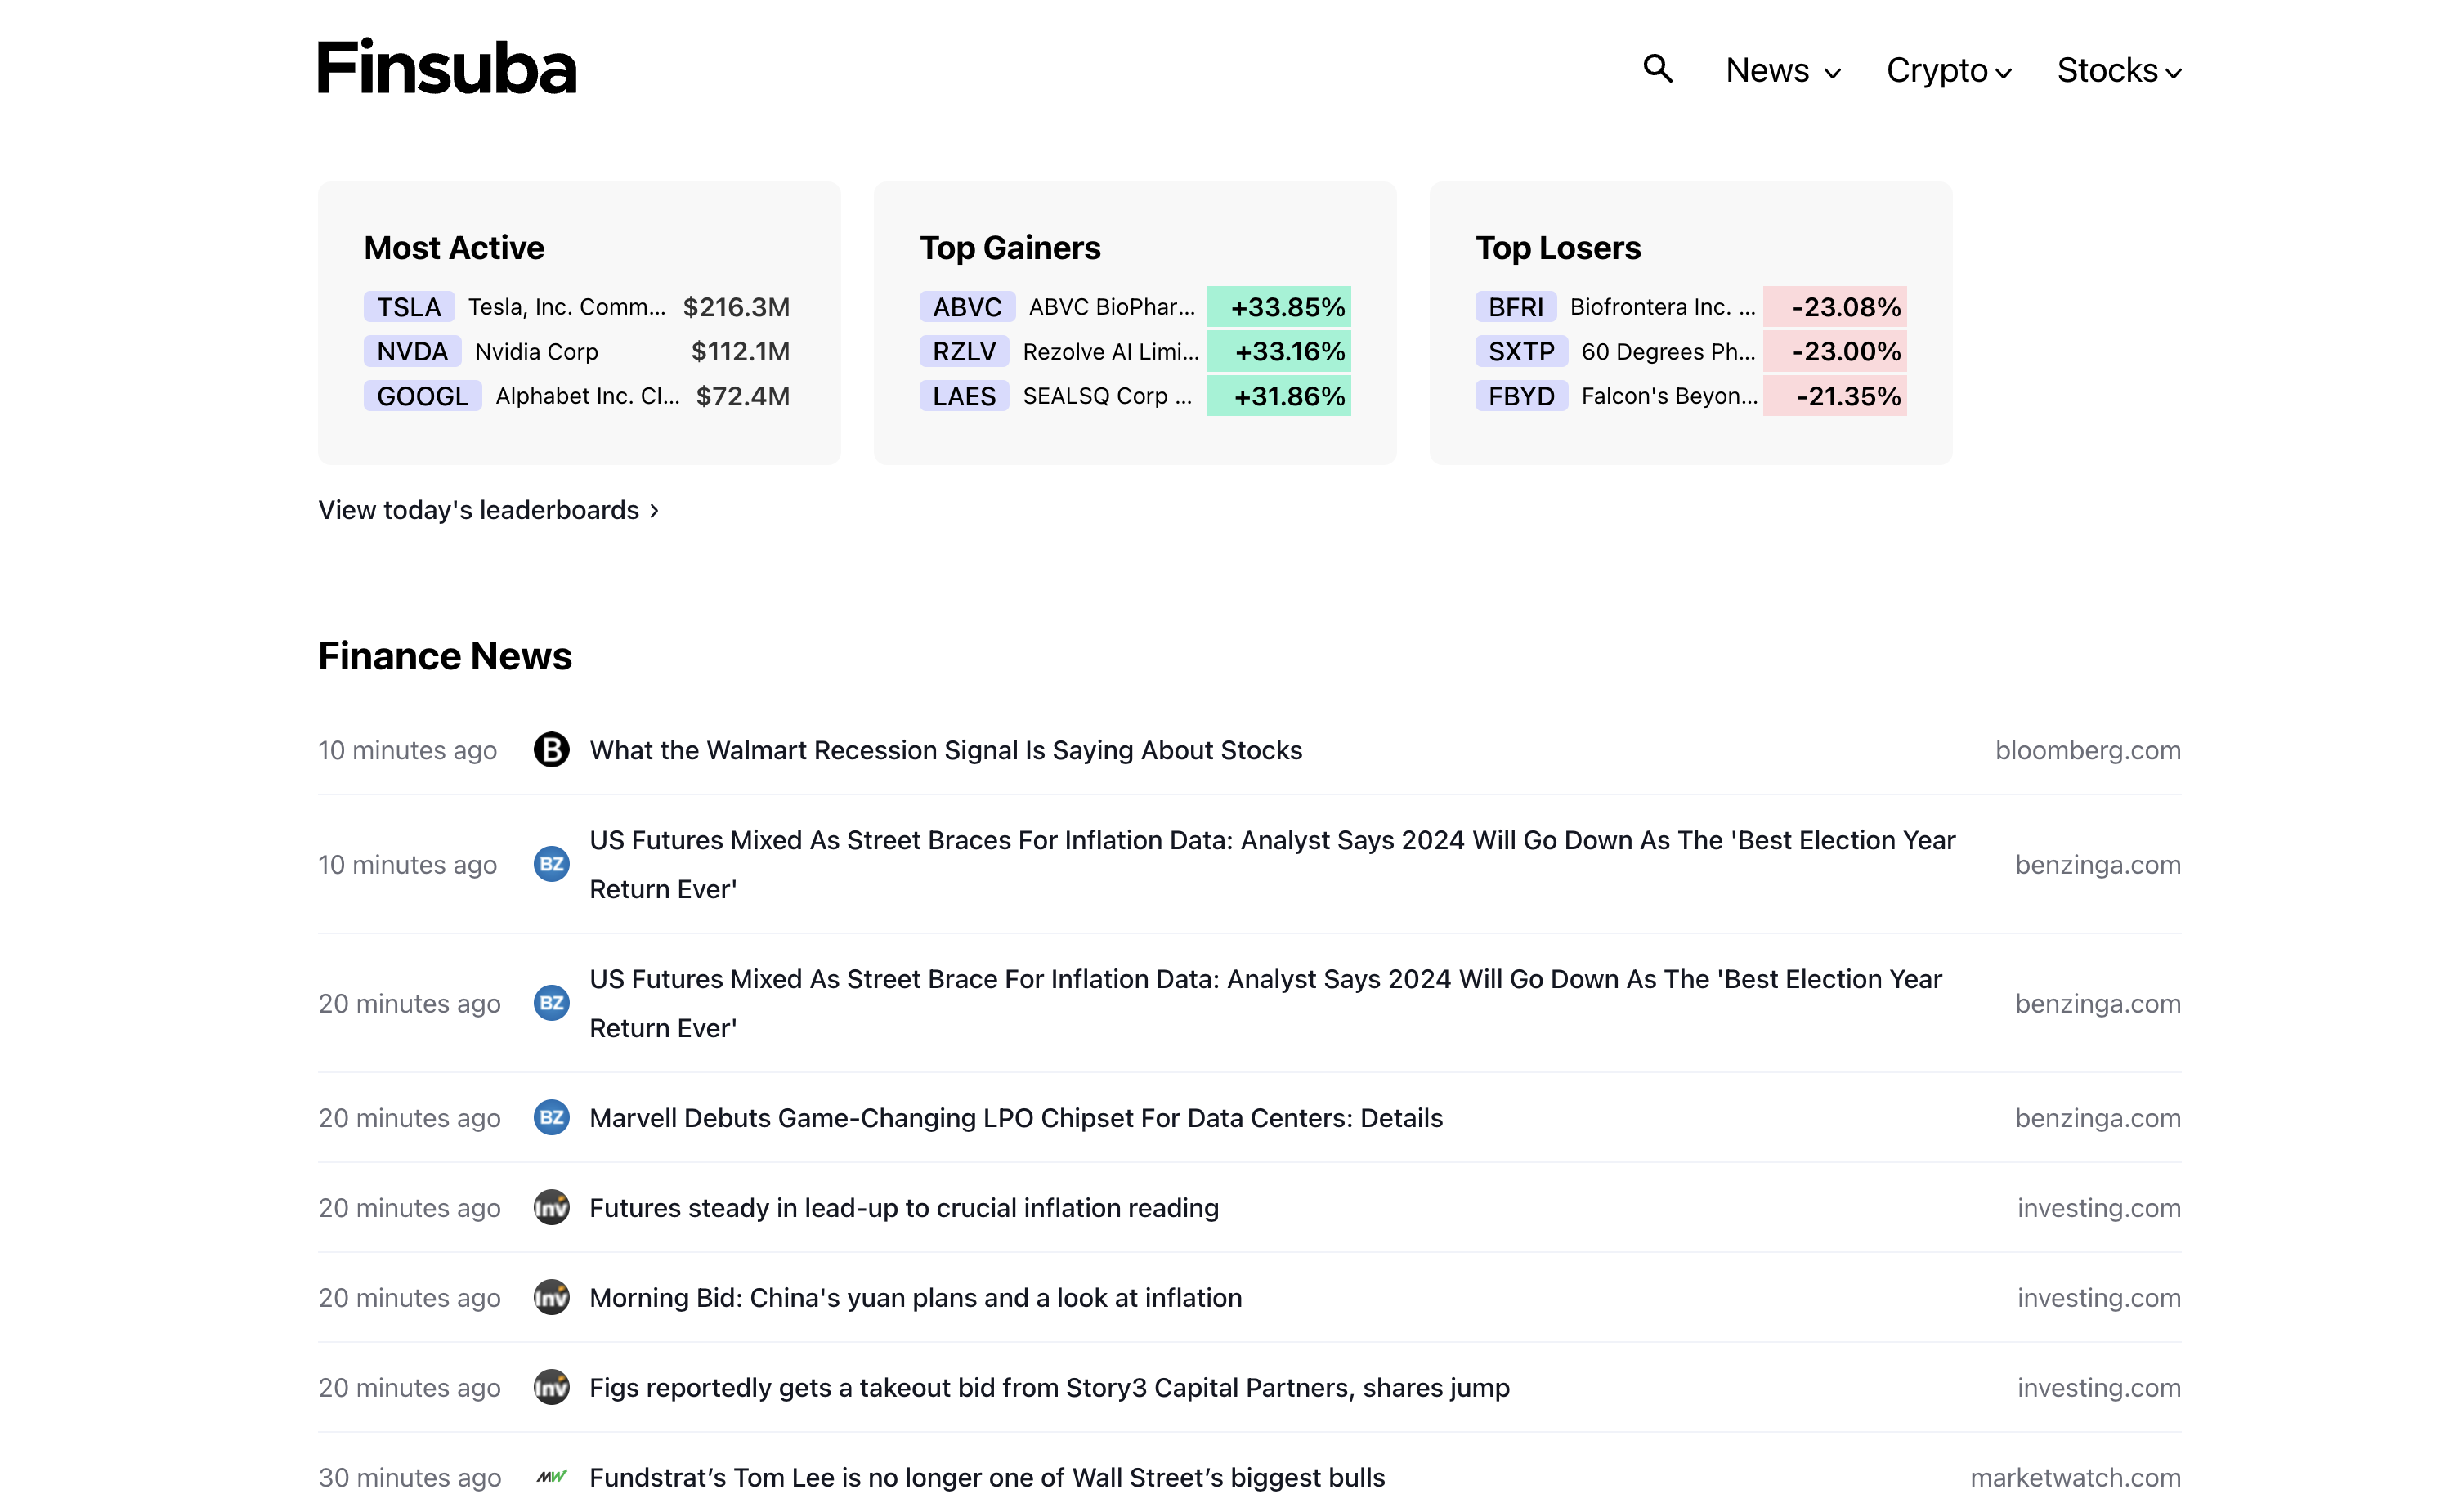Open 'Street Brace For Inflation' article
The image size is (2454, 1512).
[1266, 1003]
